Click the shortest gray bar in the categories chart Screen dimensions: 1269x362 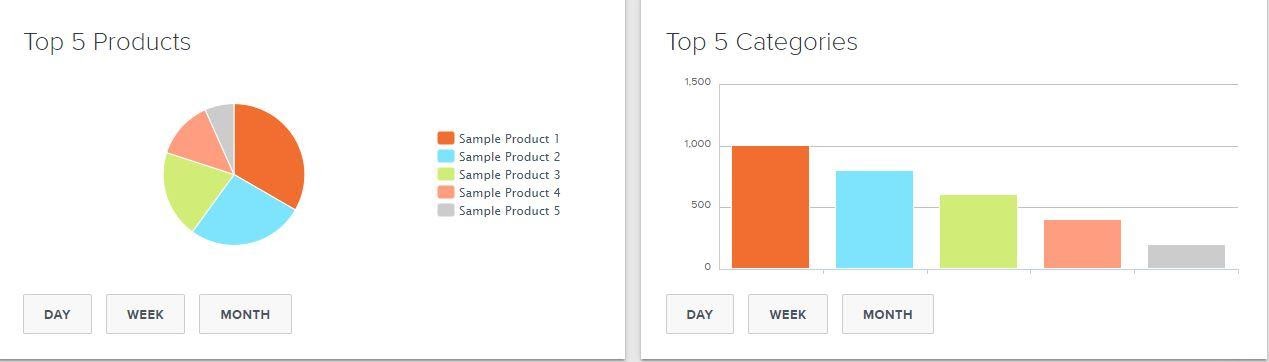[x=1186, y=256]
